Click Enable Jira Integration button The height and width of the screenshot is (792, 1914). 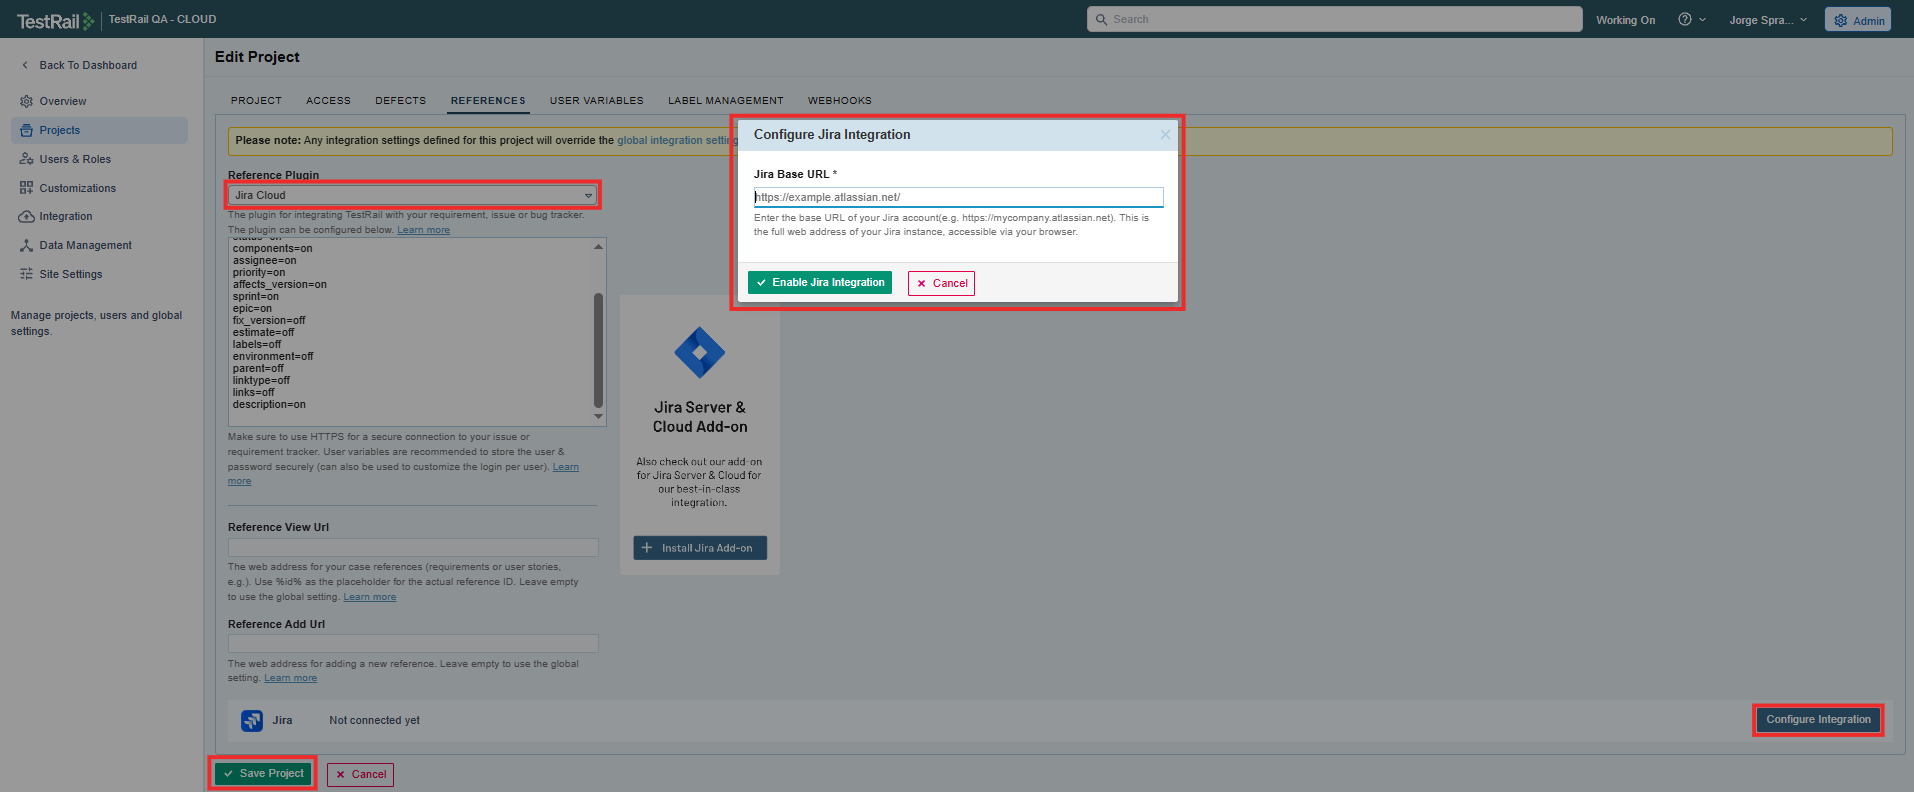pyautogui.click(x=820, y=283)
